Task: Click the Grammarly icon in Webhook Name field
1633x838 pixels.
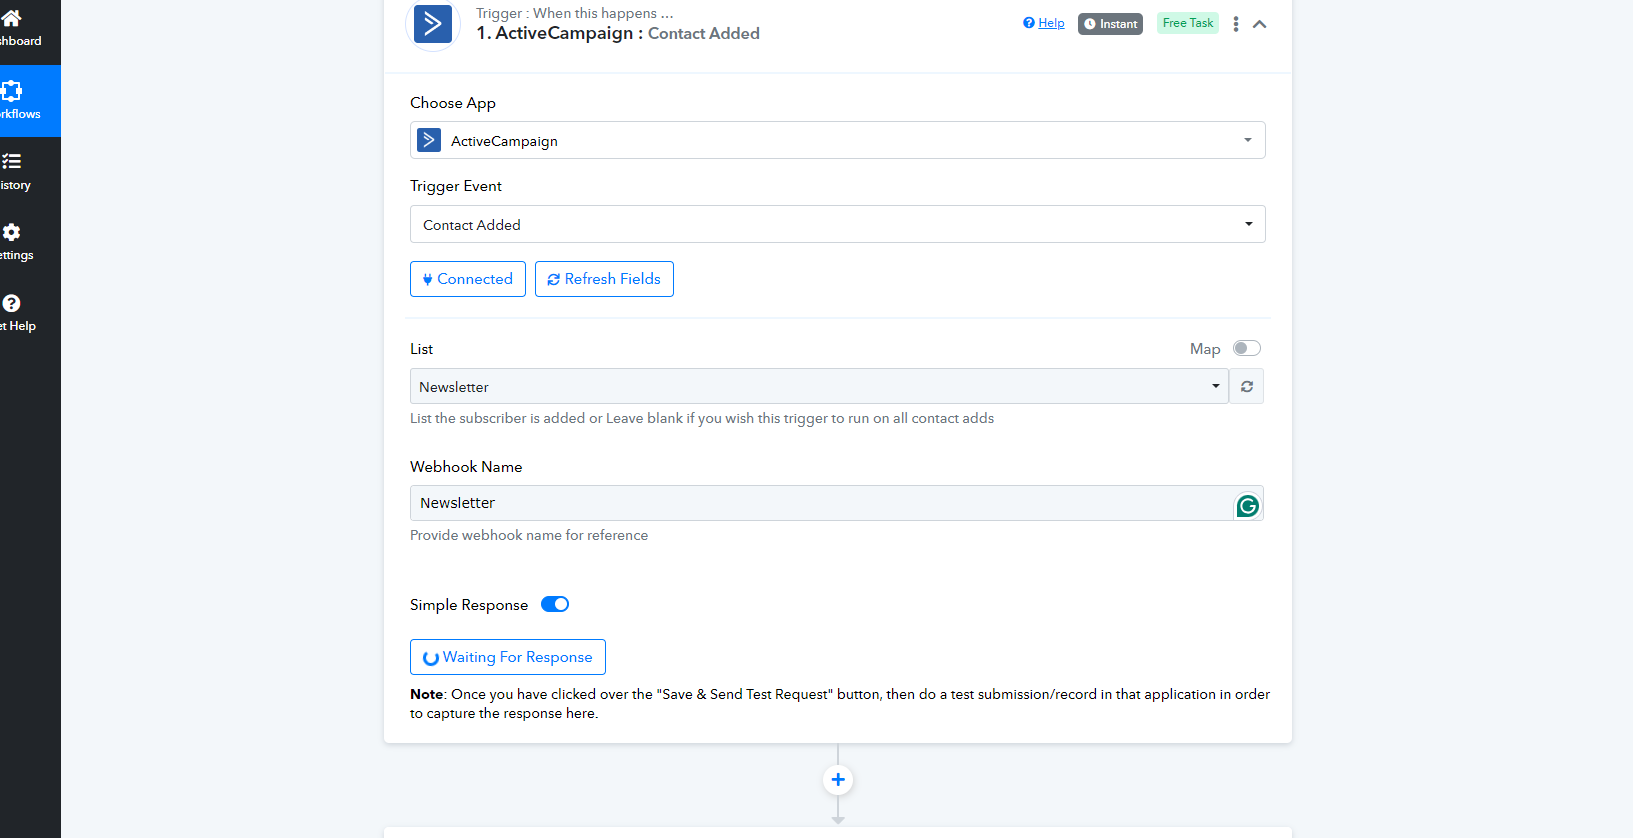Action: point(1248,506)
